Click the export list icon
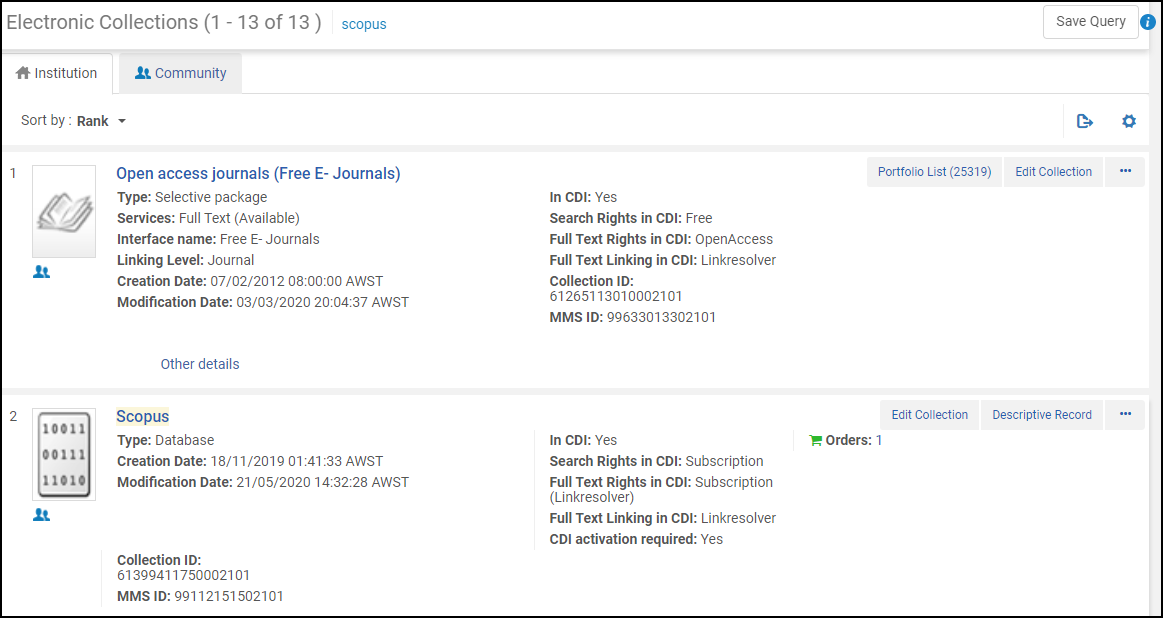The width and height of the screenshot is (1163, 618). [1084, 121]
